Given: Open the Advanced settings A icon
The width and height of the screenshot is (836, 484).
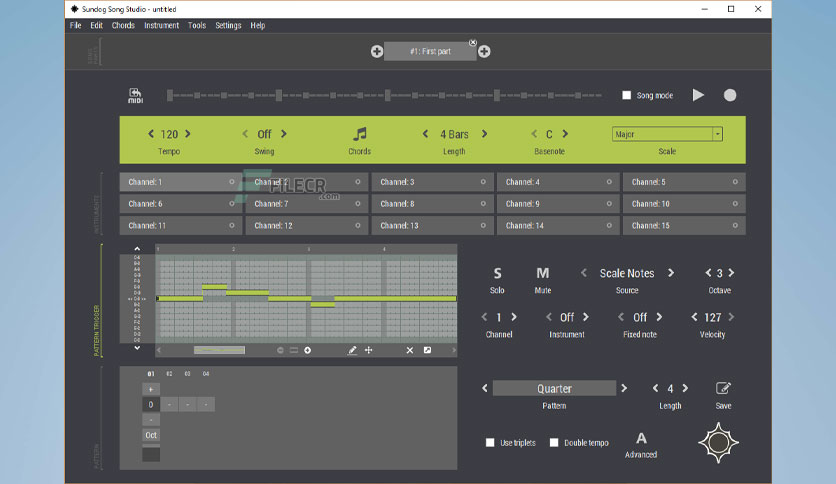Looking at the screenshot, I should (641, 439).
